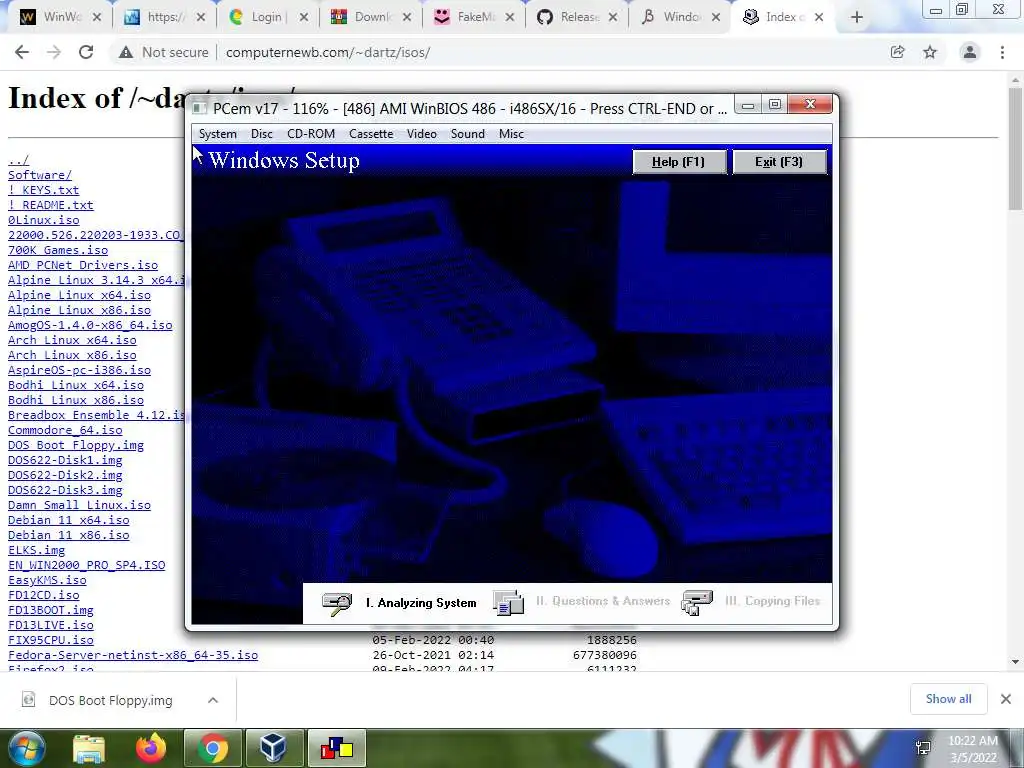Screen dimensions: 1024x768
Task: Open the Chrome profile icon
Action: [970, 52]
